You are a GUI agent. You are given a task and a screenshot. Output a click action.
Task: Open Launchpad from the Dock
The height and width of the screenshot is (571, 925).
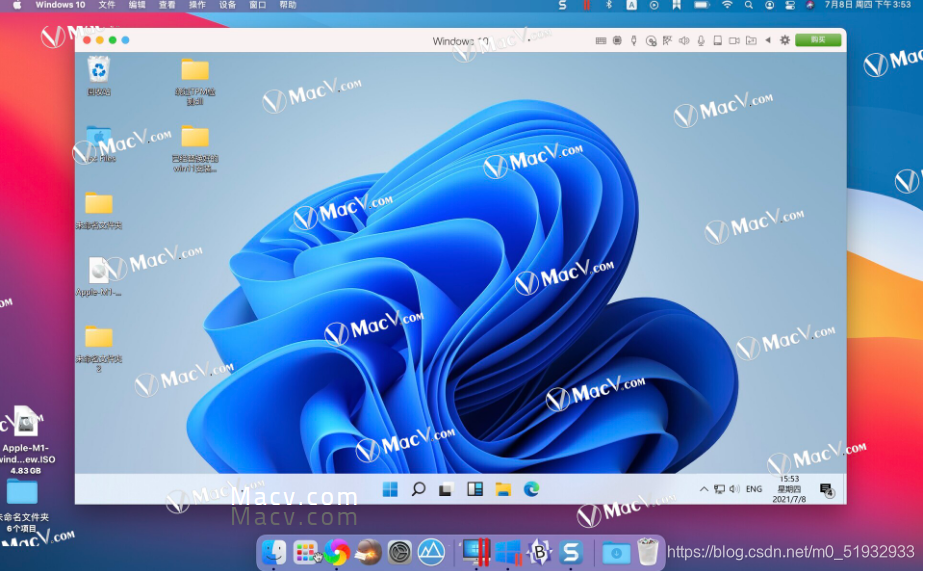point(306,552)
